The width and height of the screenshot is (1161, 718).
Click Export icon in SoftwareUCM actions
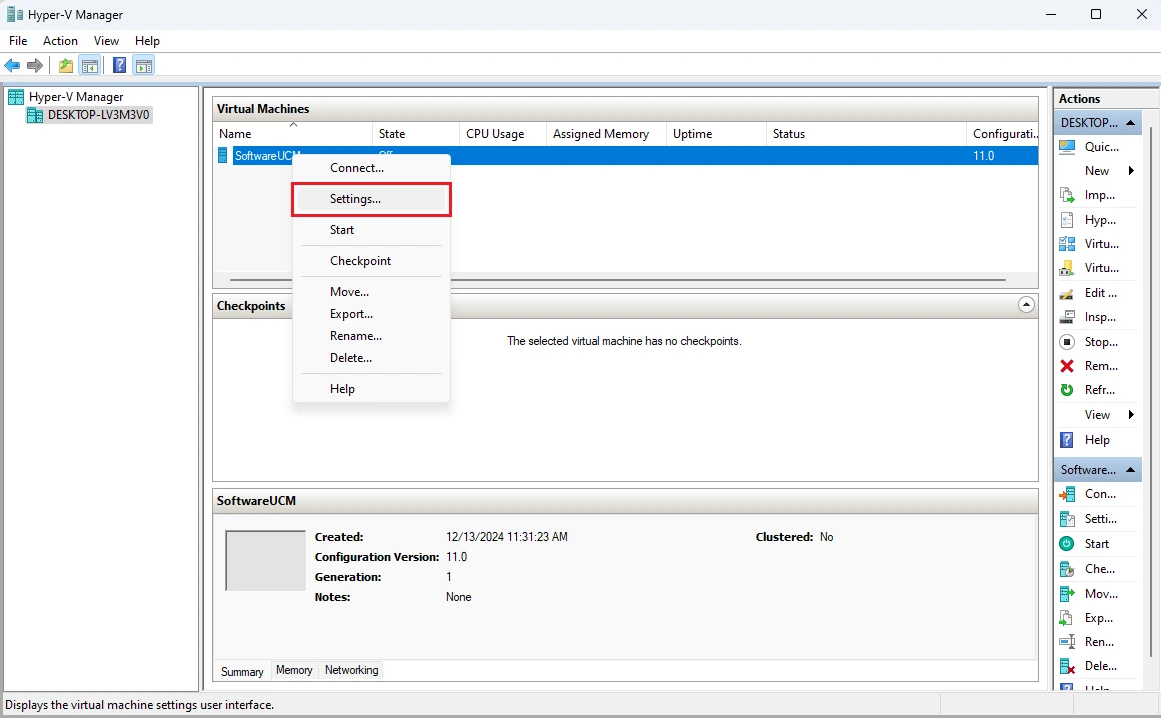[x=1067, y=618]
